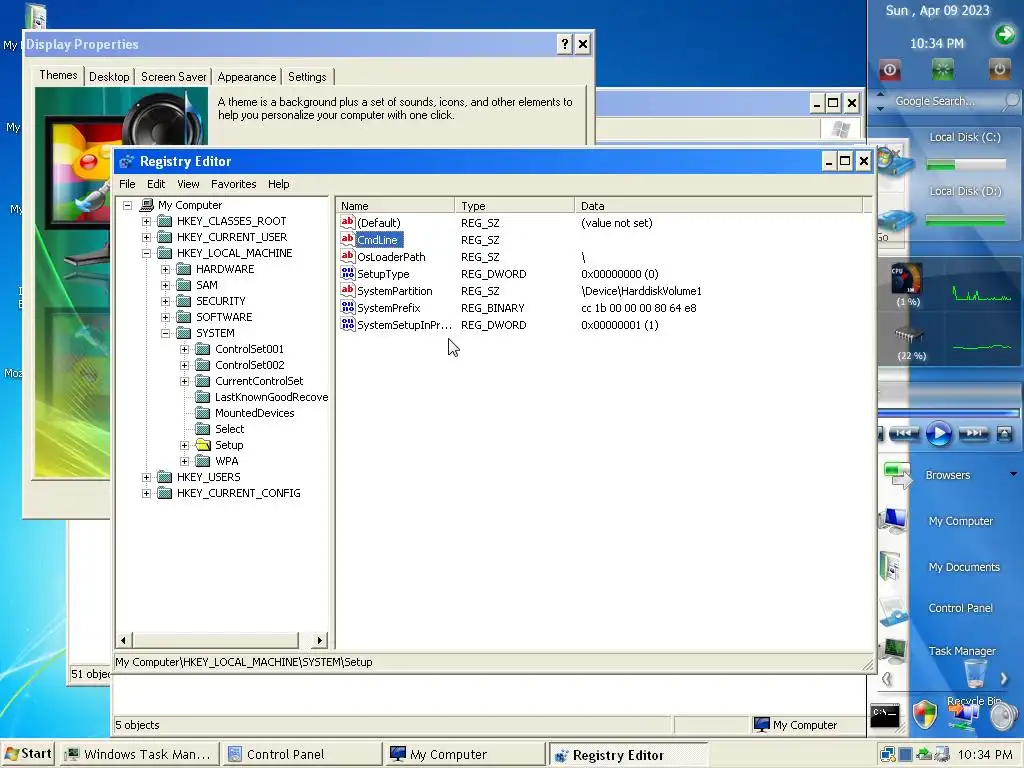
Task: Open the Browsers dropdown in sidebar
Action: coord(1013,474)
